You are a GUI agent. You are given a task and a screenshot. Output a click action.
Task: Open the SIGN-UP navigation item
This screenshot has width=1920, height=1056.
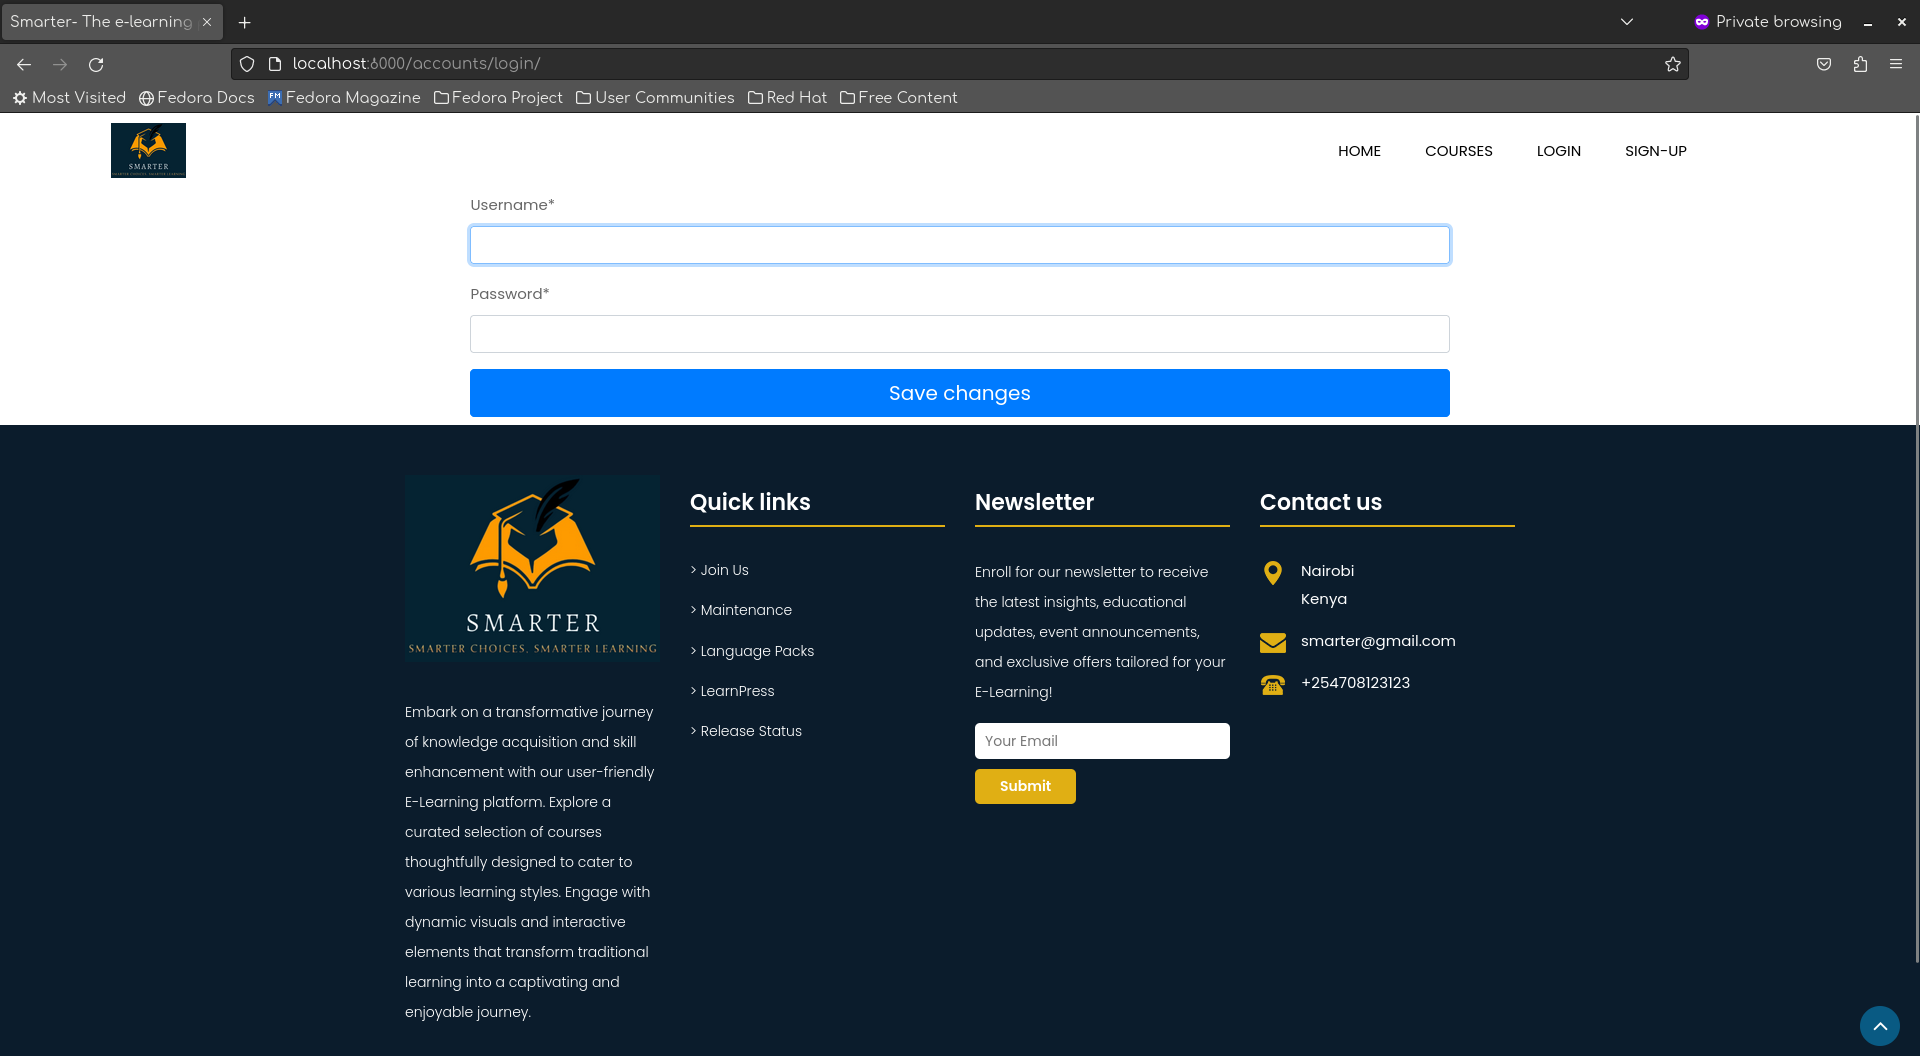click(1655, 151)
